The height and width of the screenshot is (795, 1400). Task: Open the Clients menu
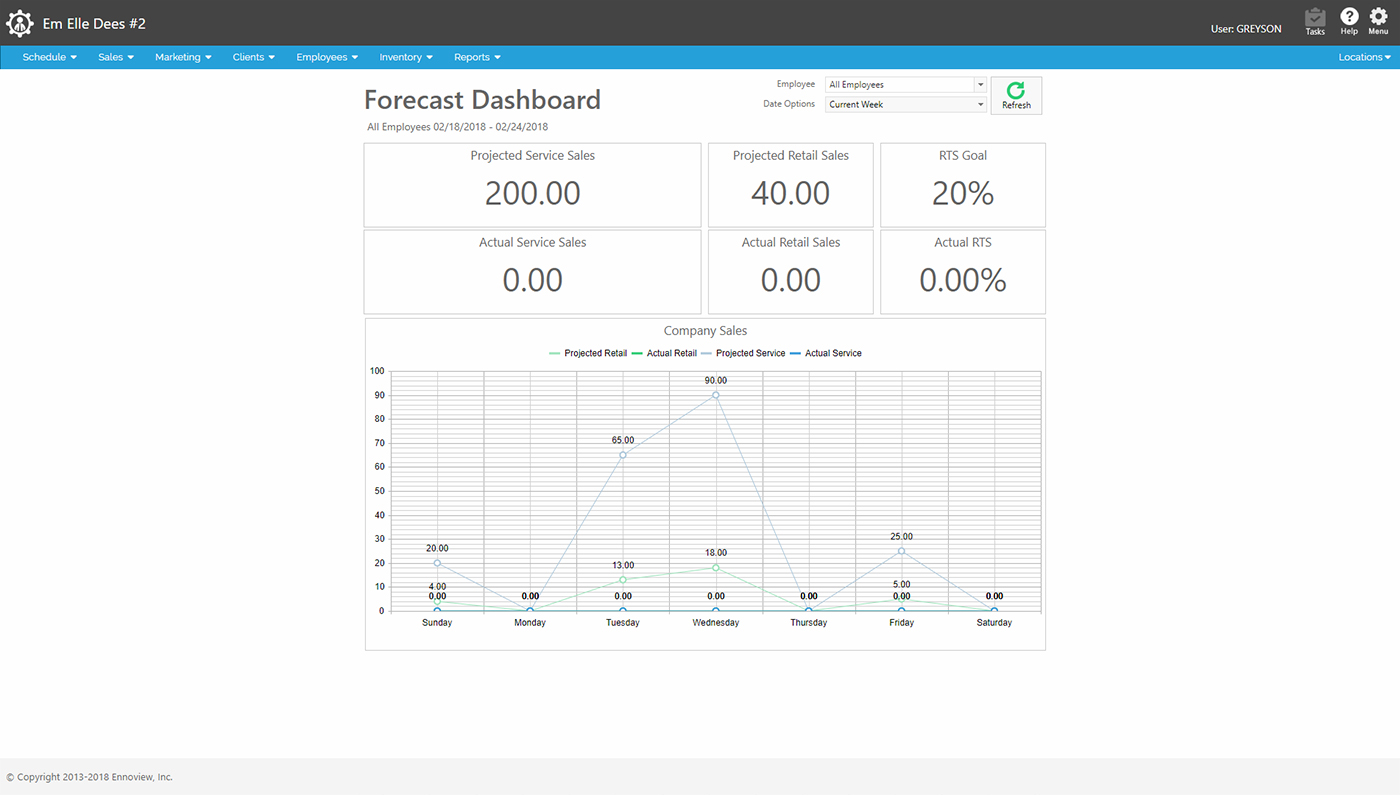(254, 57)
